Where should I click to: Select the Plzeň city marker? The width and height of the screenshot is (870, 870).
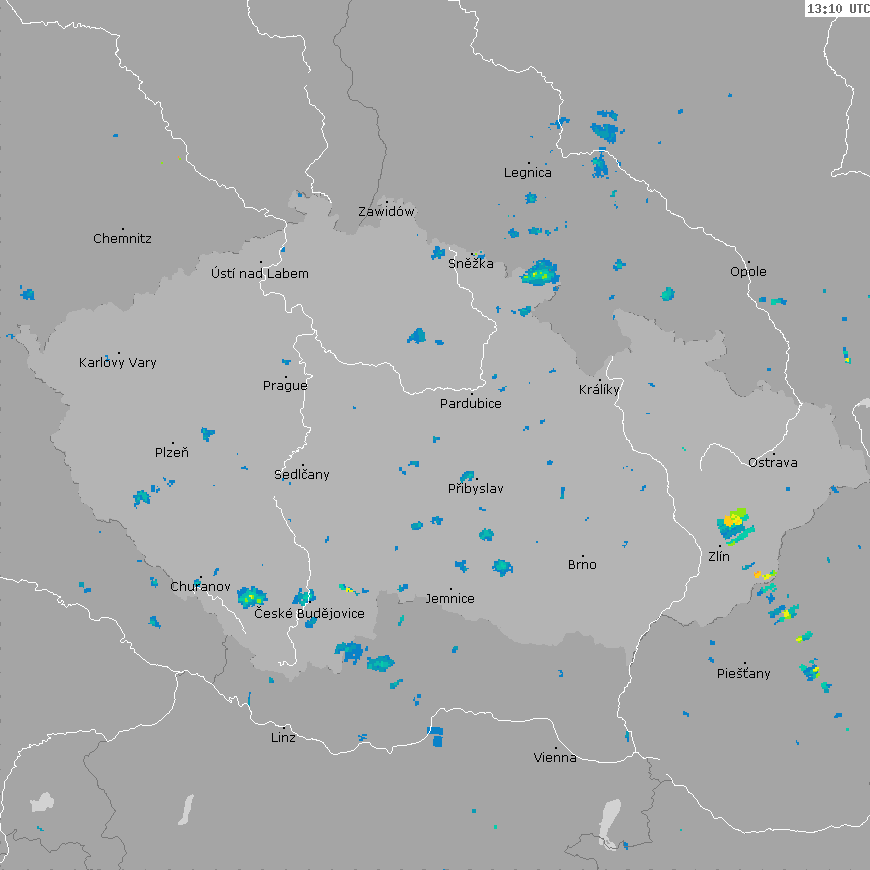click(x=172, y=442)
